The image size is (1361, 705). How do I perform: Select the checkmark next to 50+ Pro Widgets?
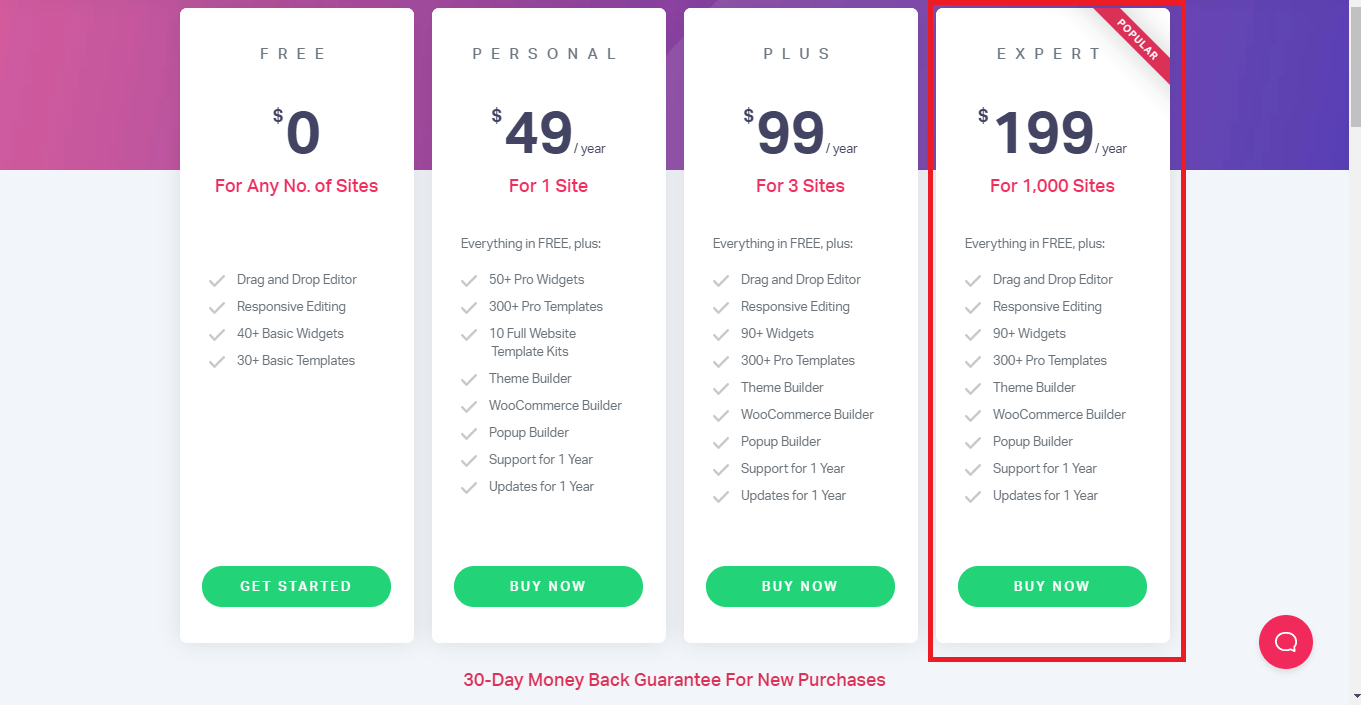tap(469, 279)
